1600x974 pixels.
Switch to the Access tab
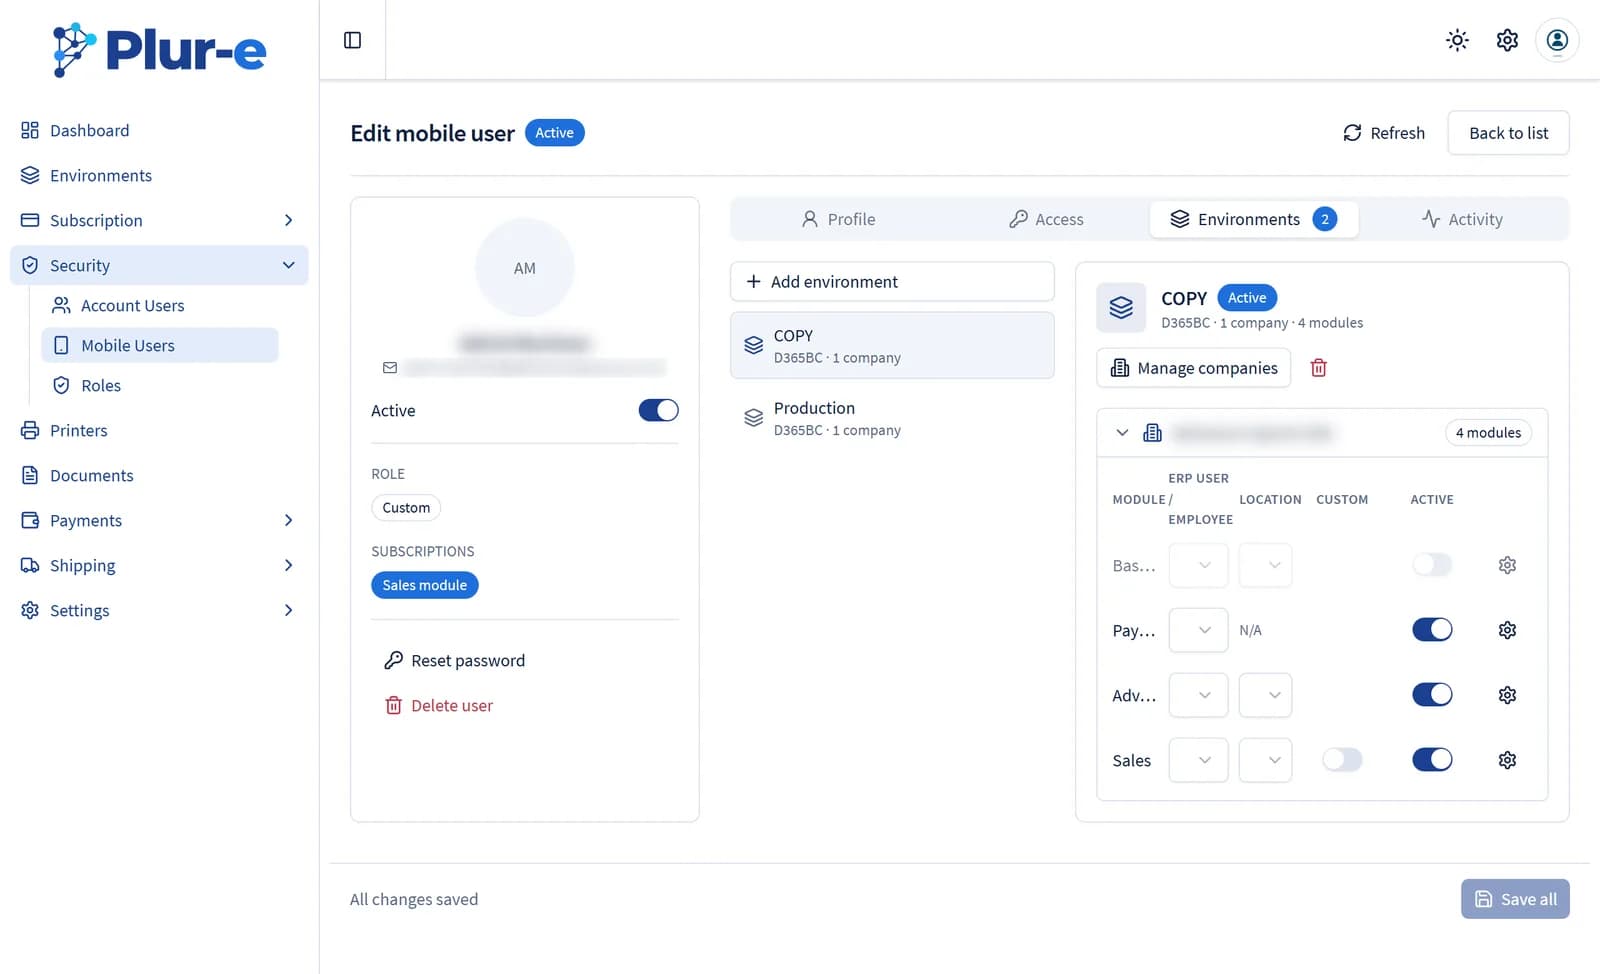1046,219
